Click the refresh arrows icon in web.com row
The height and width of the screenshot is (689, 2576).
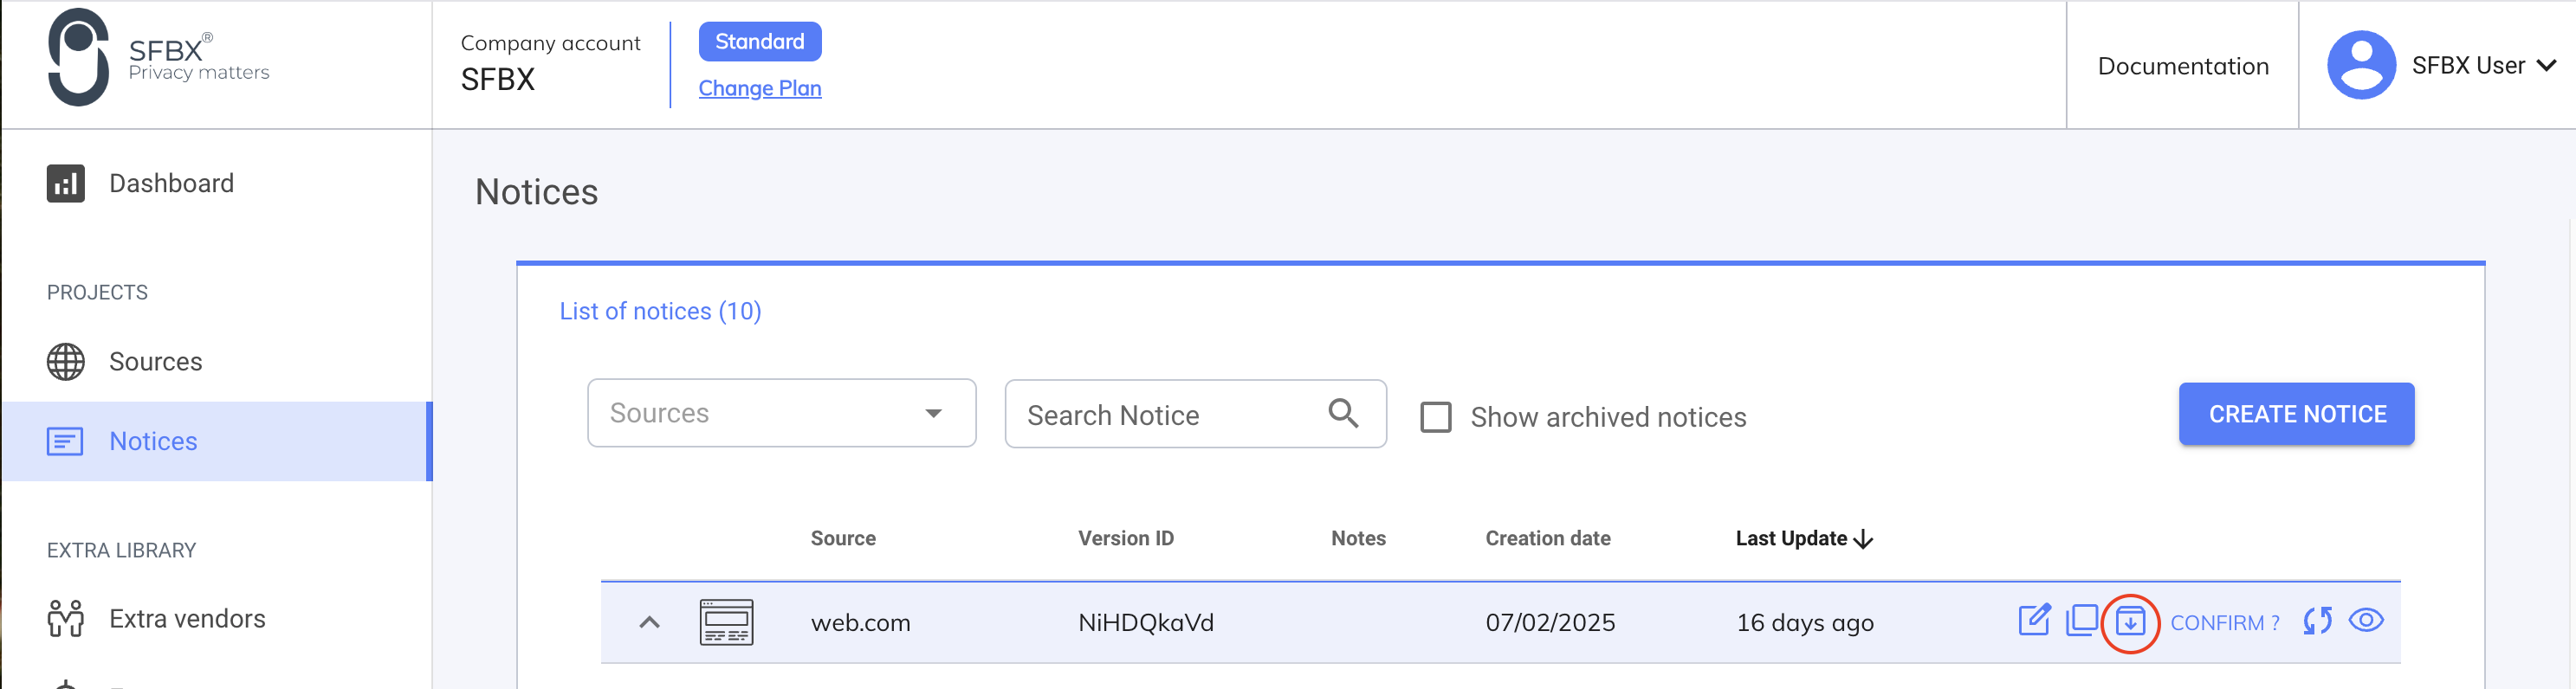click(2317, 621)
